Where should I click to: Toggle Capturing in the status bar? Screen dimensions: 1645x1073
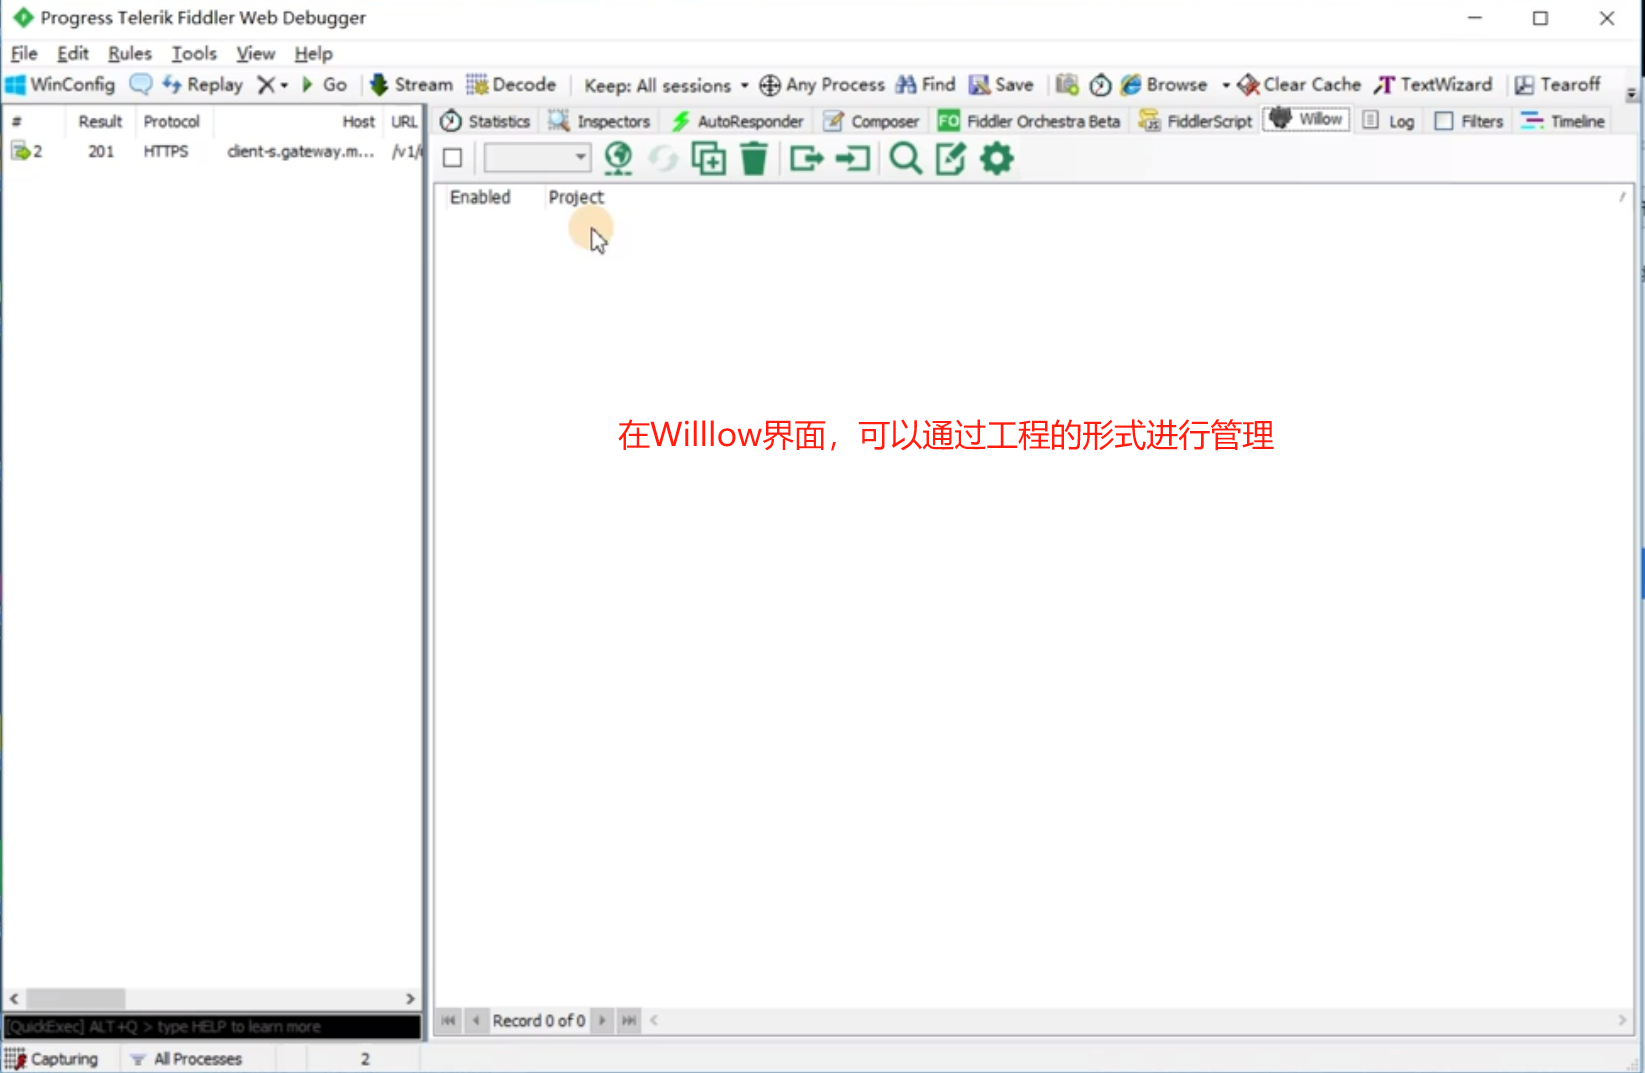(52, 1059)
